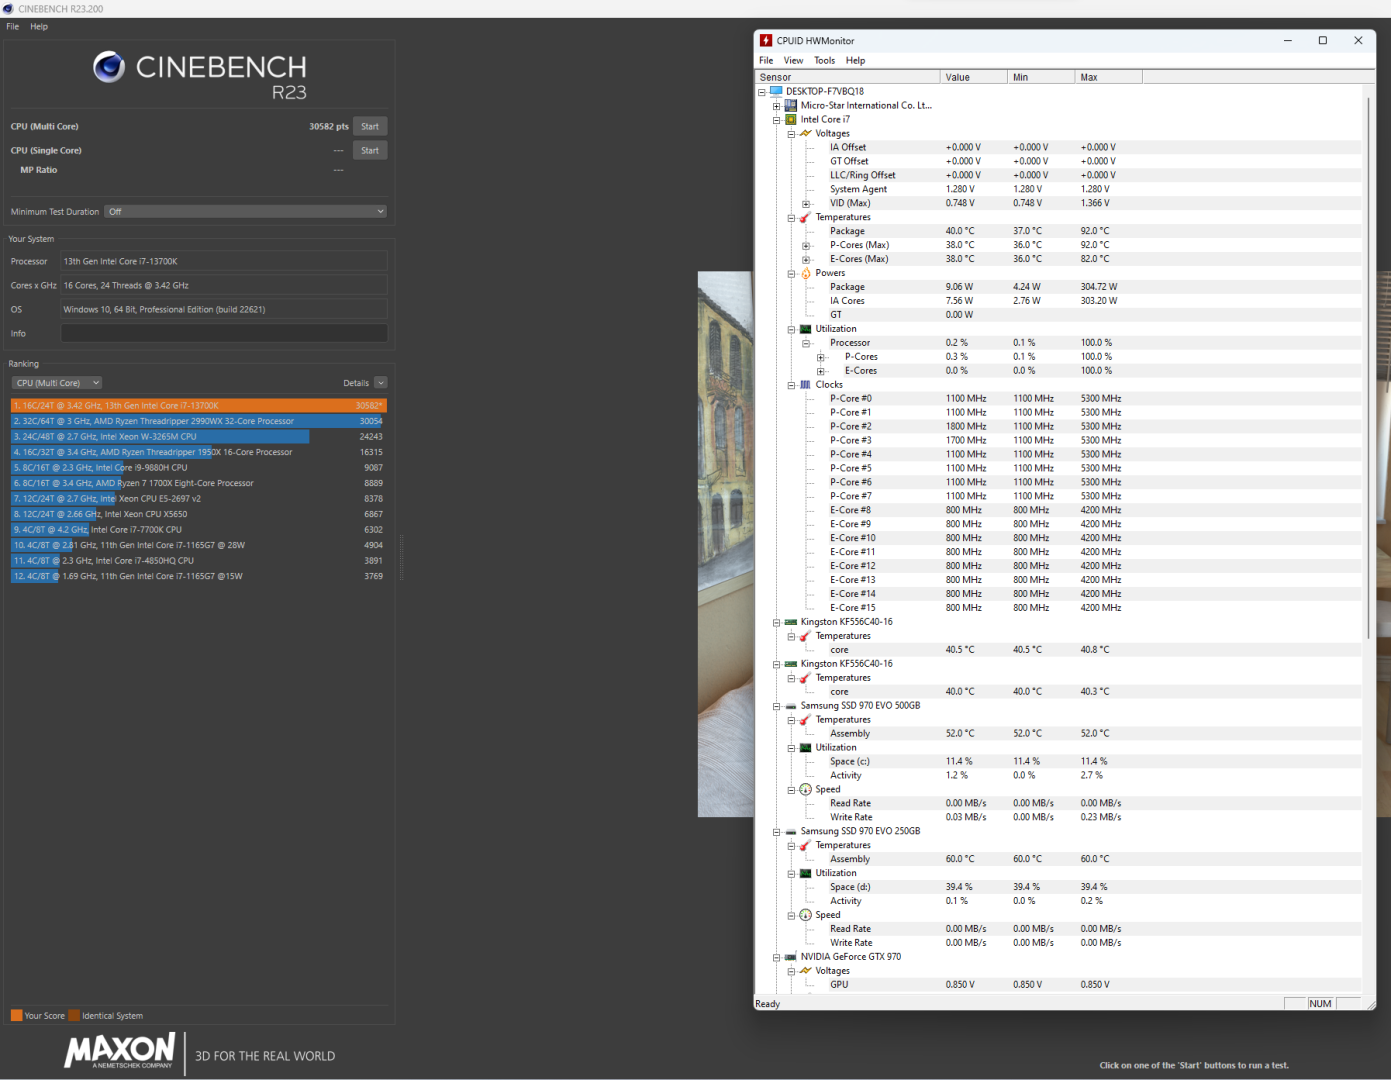Expand the E-Cores (Max) temperature row

[806, 259]
